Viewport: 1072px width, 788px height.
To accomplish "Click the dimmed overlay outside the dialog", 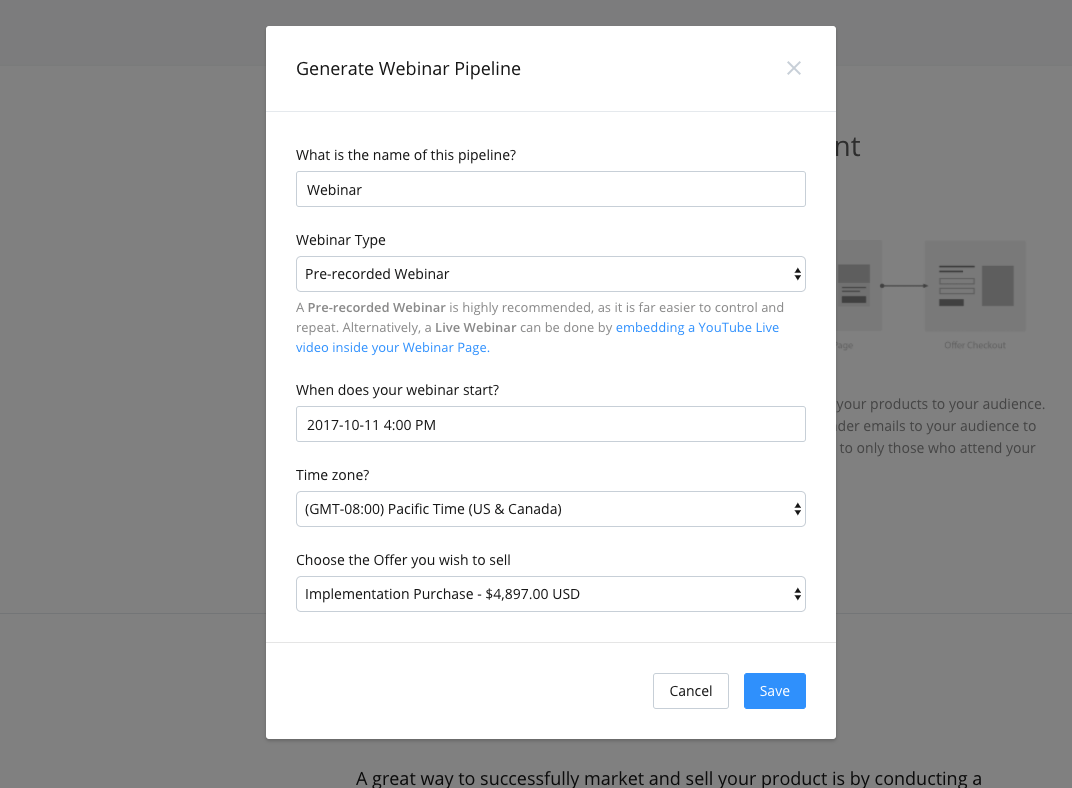I will [130, 400].
